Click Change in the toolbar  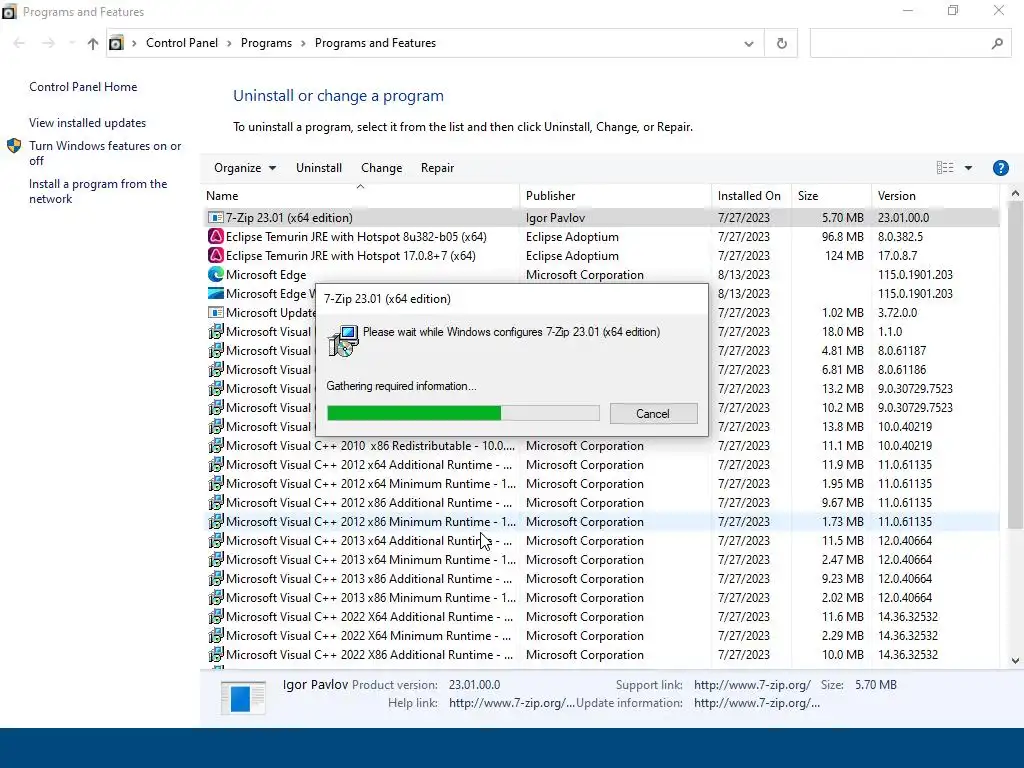[x=381, y=168]
